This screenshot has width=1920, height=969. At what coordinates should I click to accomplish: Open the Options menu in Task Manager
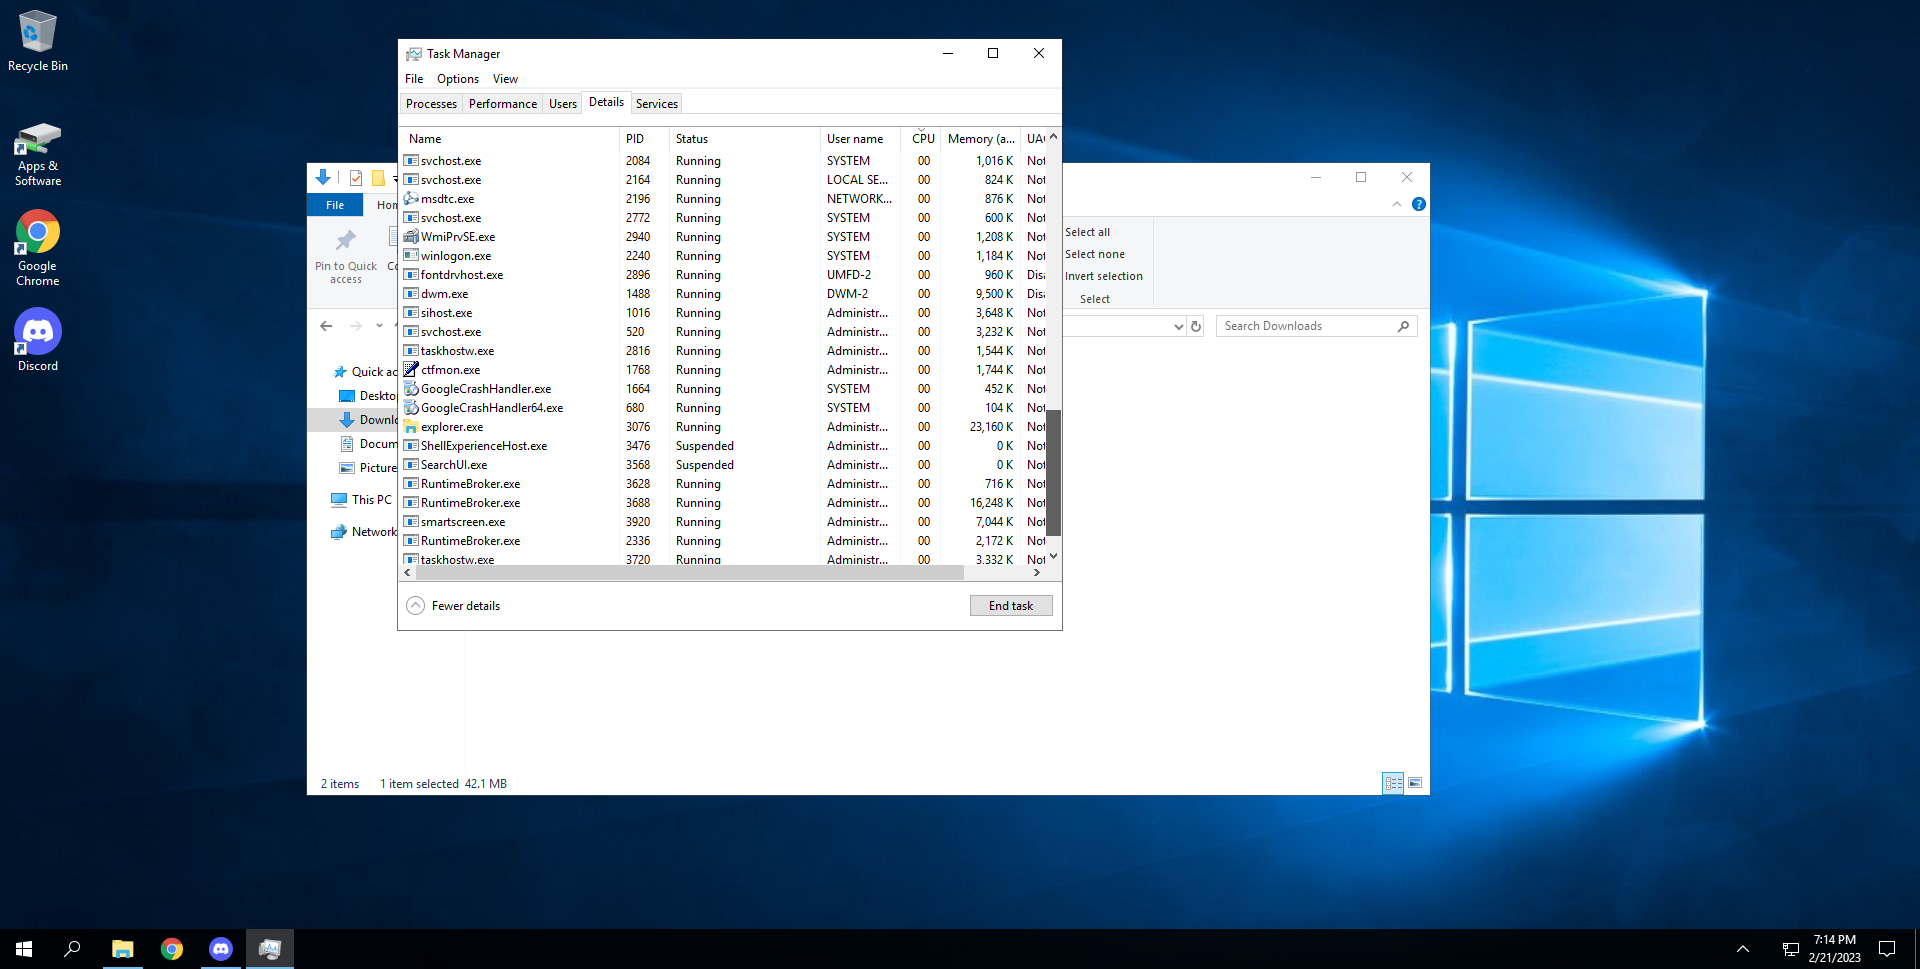click(457, 79)
